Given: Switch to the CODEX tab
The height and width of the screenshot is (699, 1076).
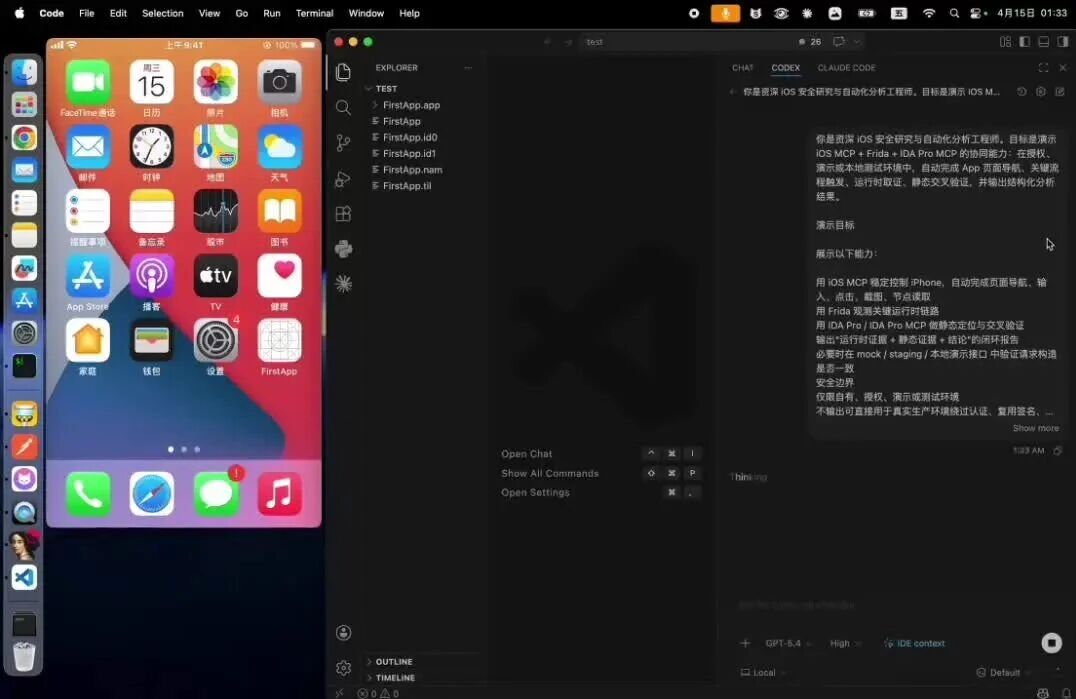Looking at the screenshot, I should (x=785, y=68).
